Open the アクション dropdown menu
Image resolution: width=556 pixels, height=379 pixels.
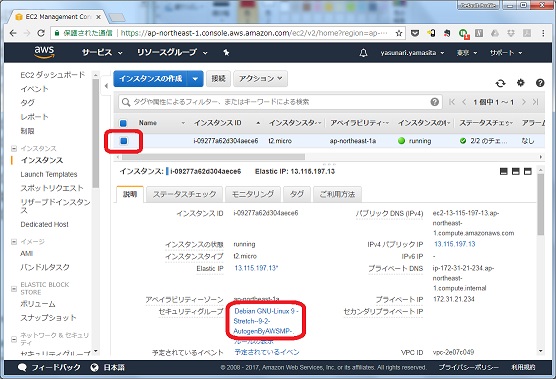261,78
